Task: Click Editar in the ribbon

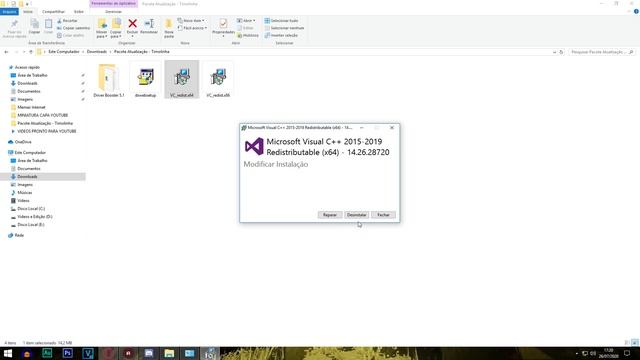Action: [245, 28]
